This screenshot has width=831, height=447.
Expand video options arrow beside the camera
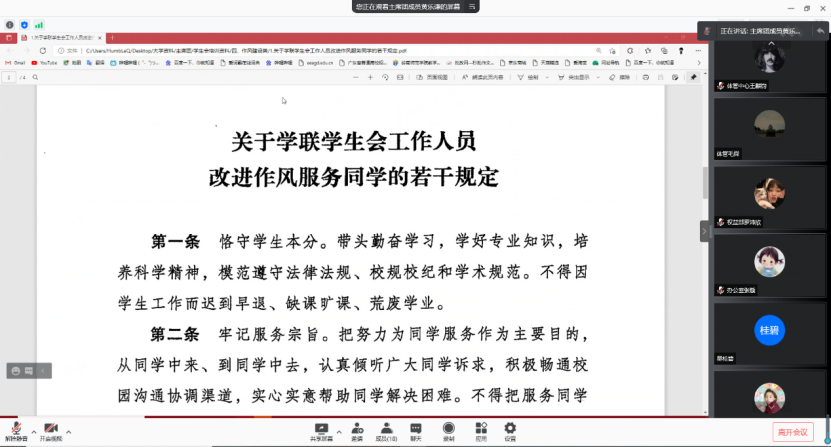68,431
